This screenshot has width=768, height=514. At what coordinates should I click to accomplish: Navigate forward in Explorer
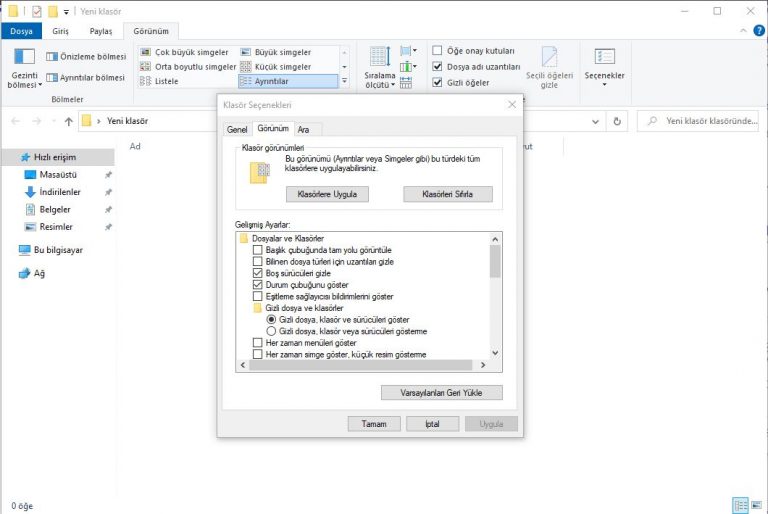click(x=37, y=121)
